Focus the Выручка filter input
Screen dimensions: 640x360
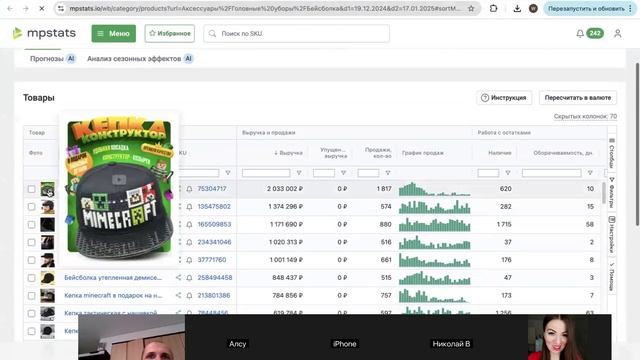(266, 173)
